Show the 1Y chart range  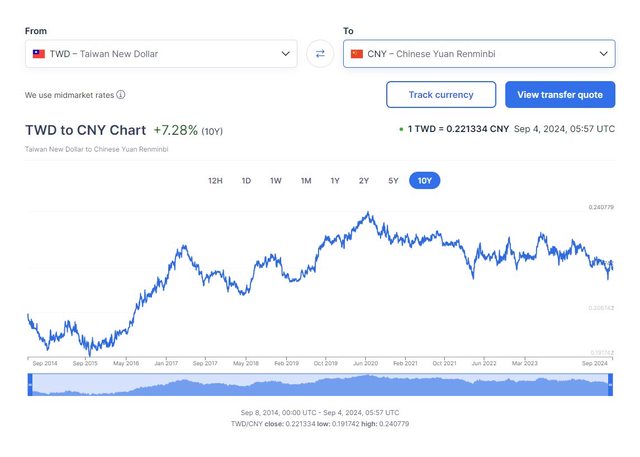pyautogui.click(x=335, y=181)
